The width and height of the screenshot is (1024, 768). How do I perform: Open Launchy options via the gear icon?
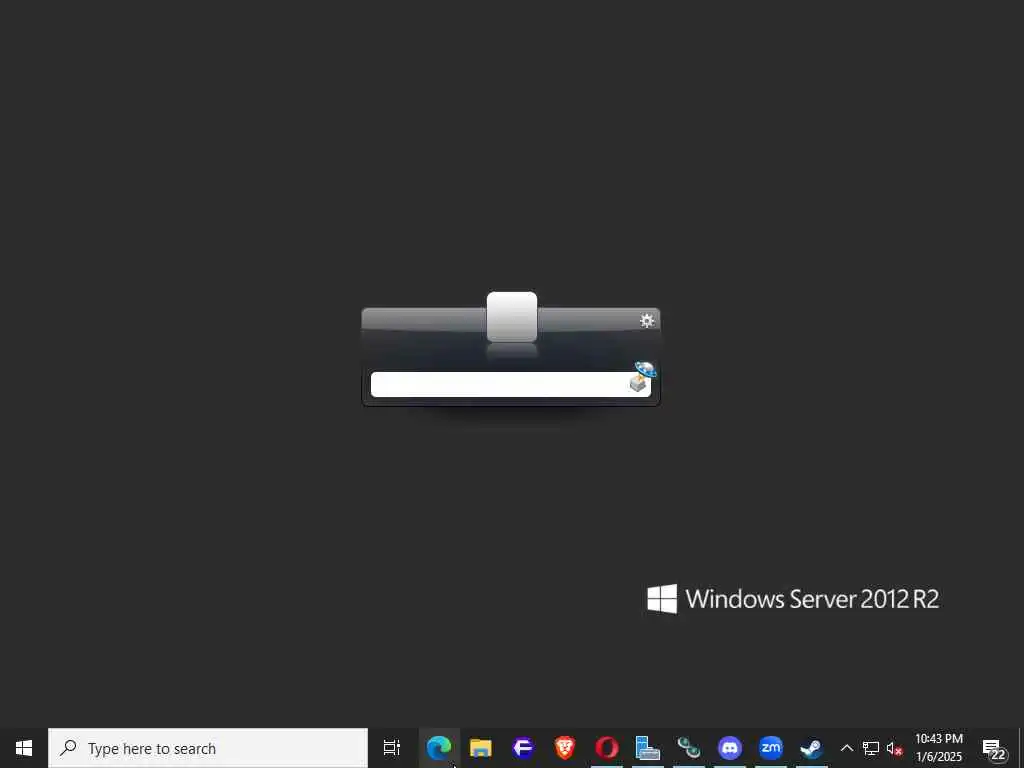[647, 320]
